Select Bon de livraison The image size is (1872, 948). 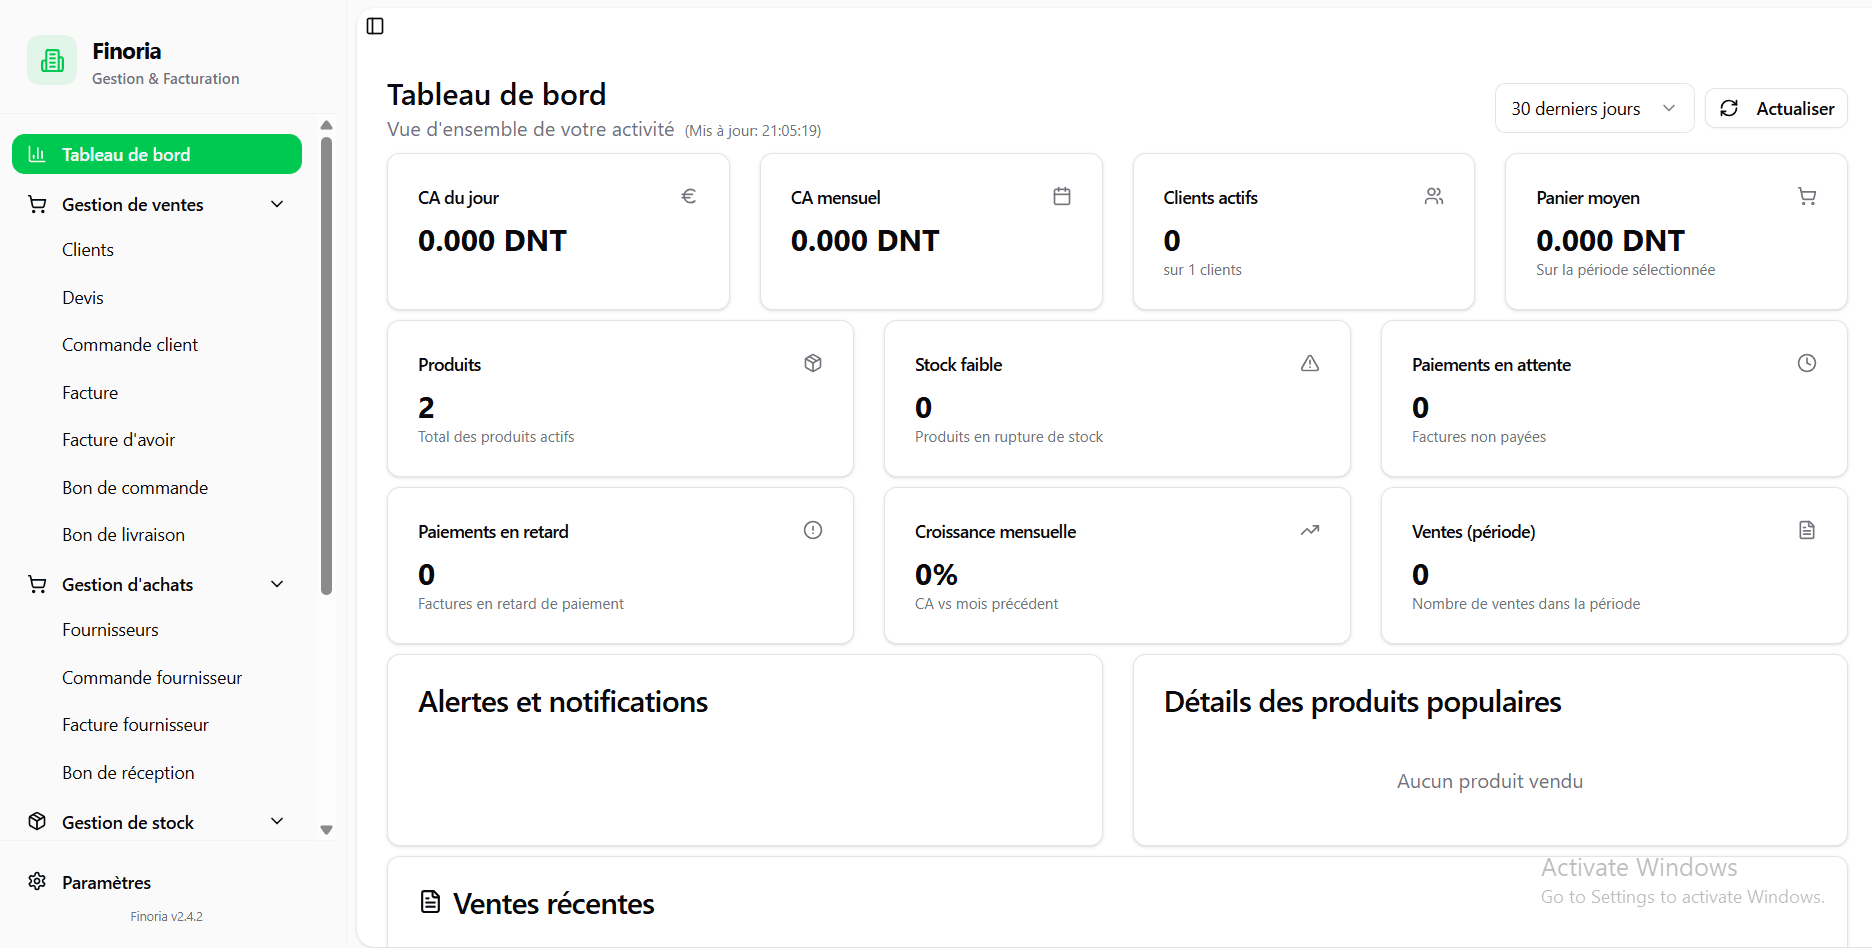point(123,535)
